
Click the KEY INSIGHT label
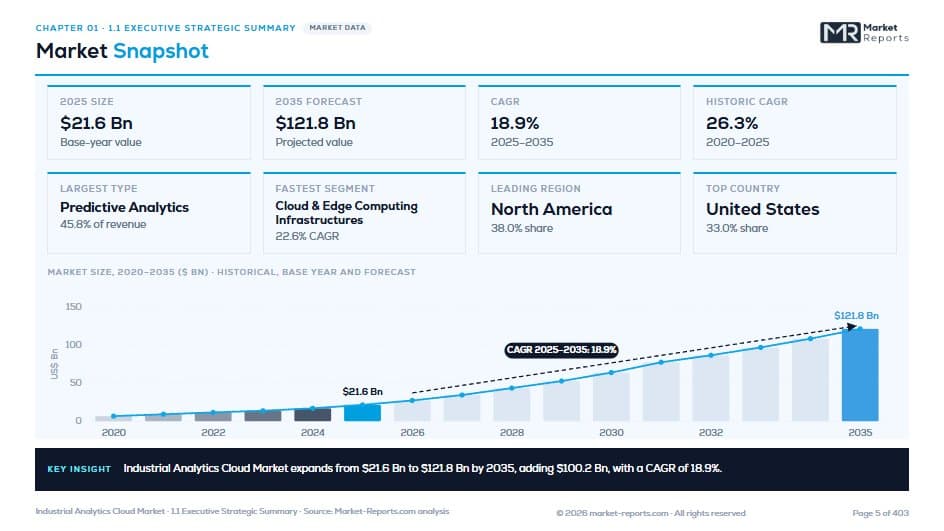[79, 469]
